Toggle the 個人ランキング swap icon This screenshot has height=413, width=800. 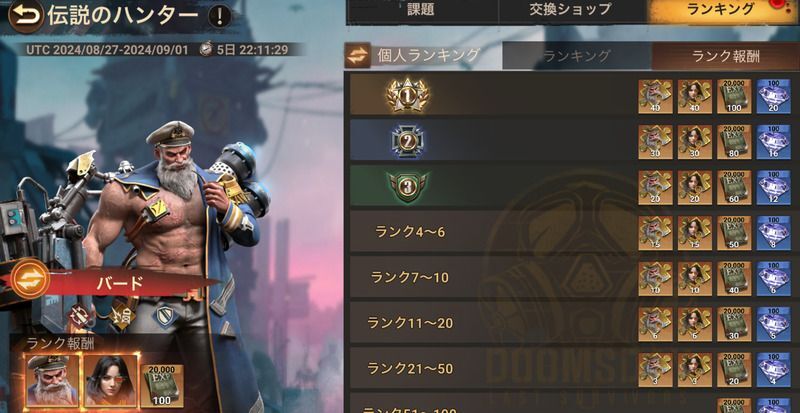tap(358, 55)
